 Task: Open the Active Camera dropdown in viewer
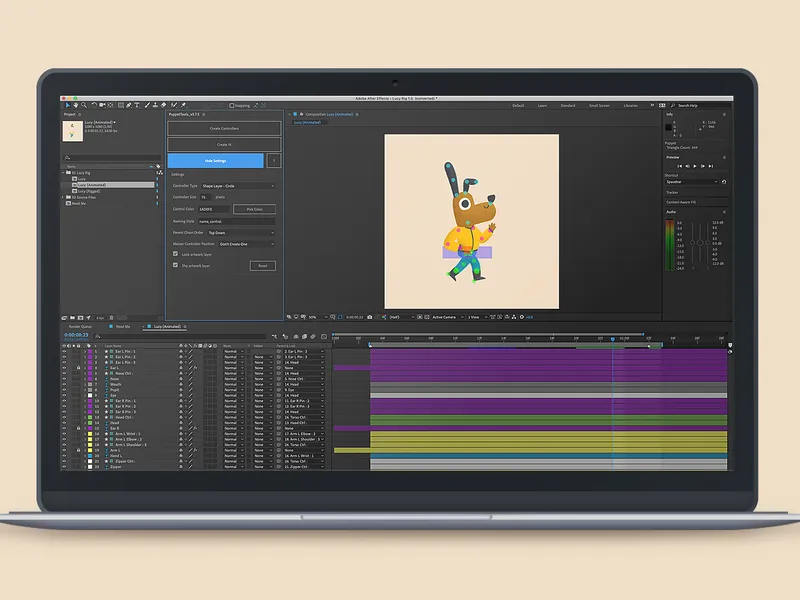[448, 317]
